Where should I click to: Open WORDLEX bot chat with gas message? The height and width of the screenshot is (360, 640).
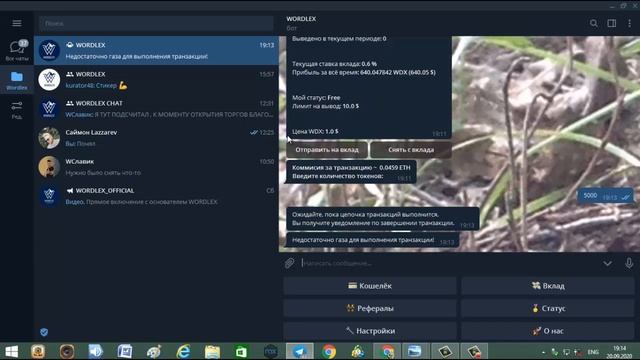pyautogui.click(x=156, y=51)
